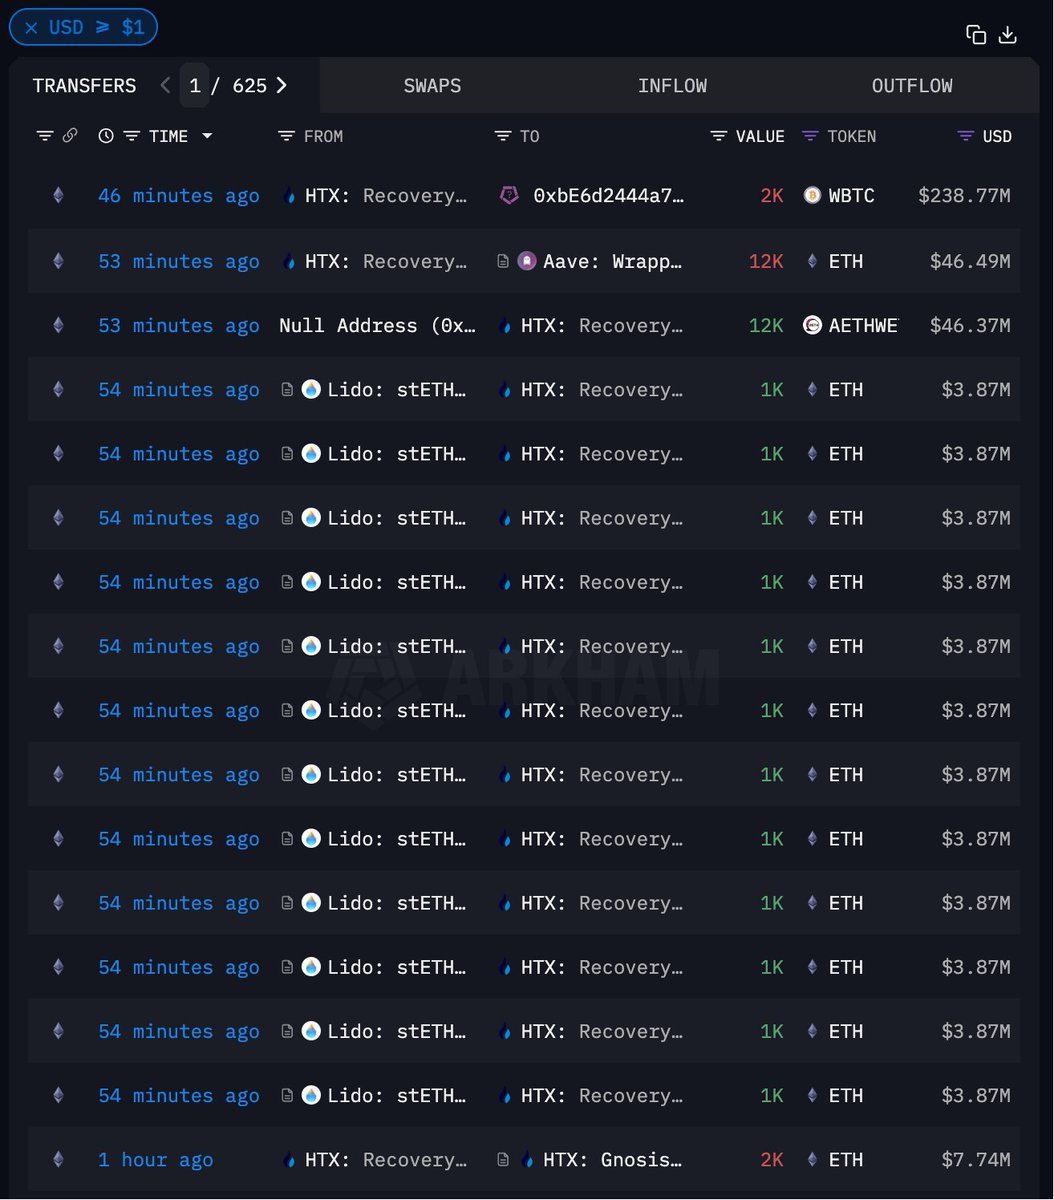1054x1200 pixels.
Task: Click the link chain icon in header
Action: pyautogui.click(x=70, y=136)
